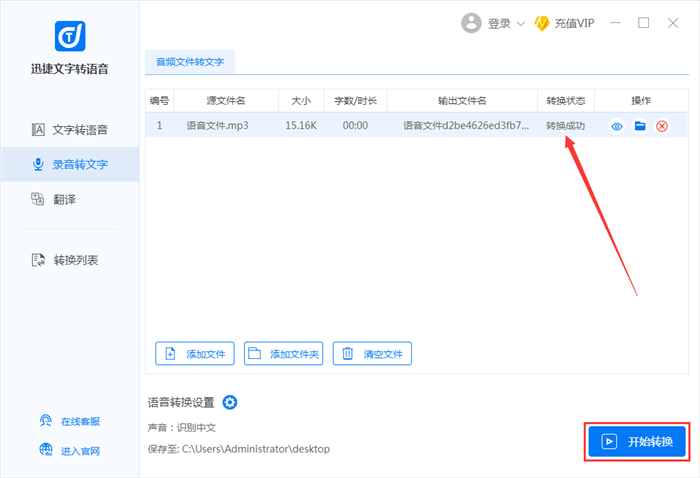Click the 转换状态 column header
The image size is (700, 478).
(566, 101)
